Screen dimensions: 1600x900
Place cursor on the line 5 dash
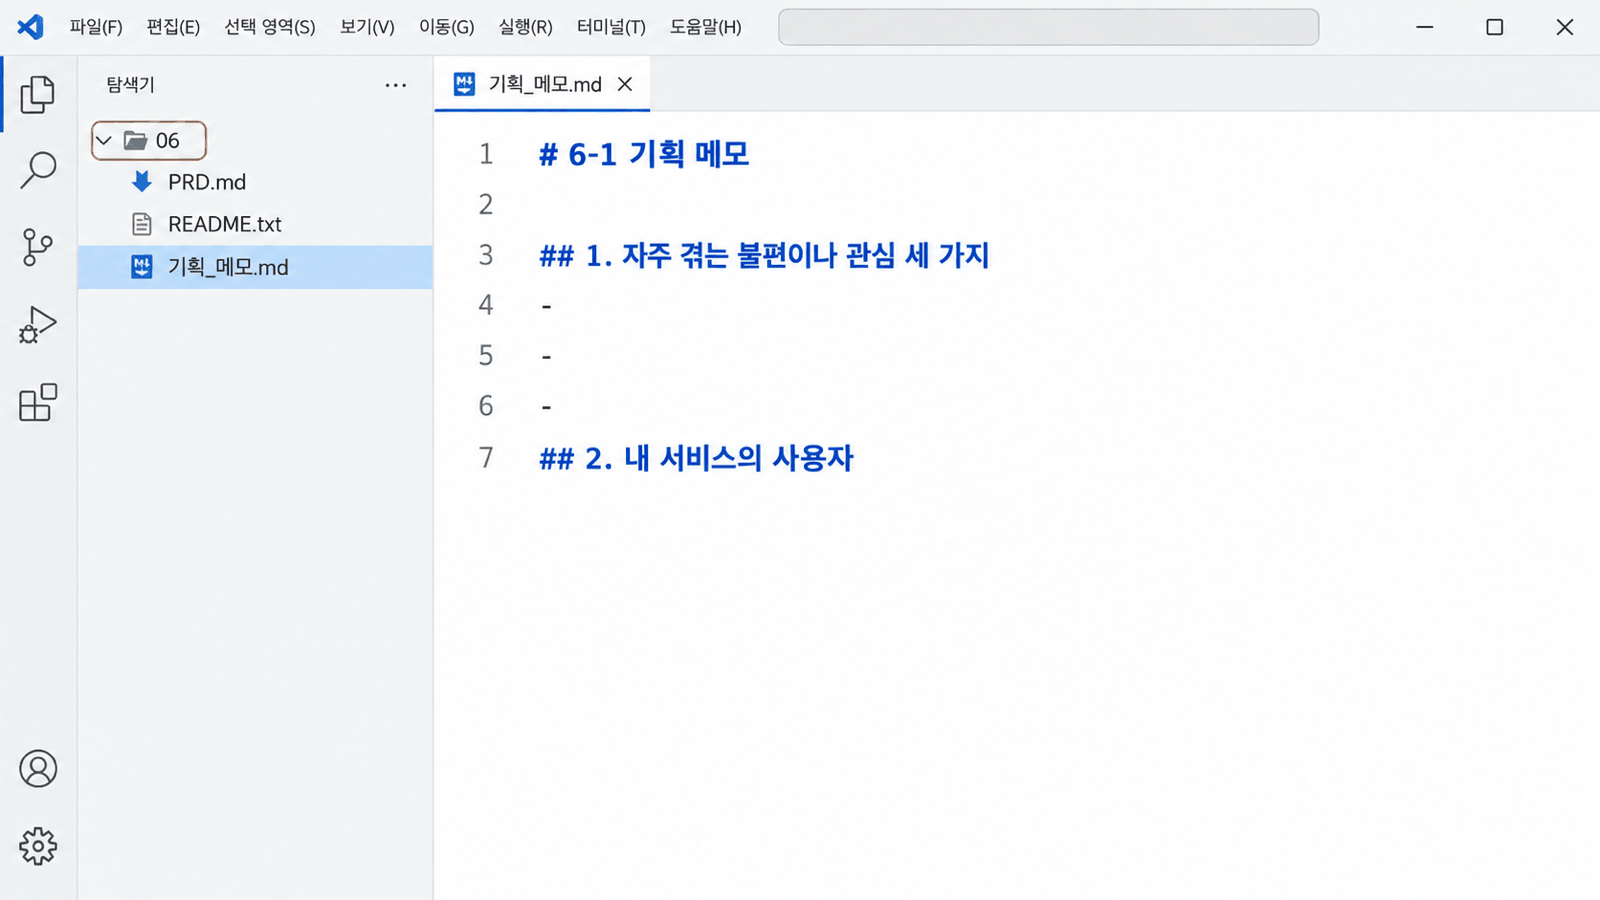coord(546,356)
